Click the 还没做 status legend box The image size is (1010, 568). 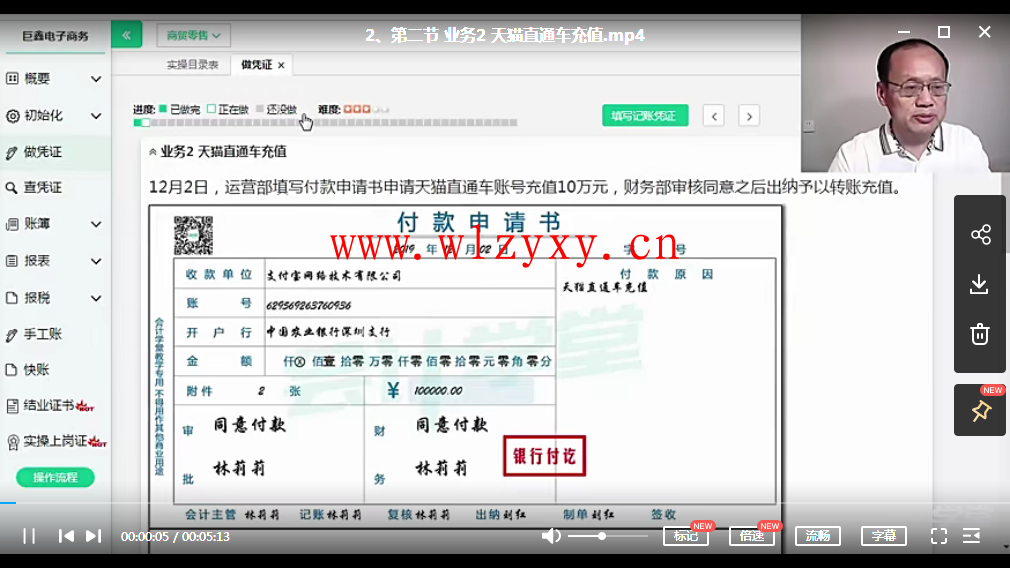(x=260, y=109)
